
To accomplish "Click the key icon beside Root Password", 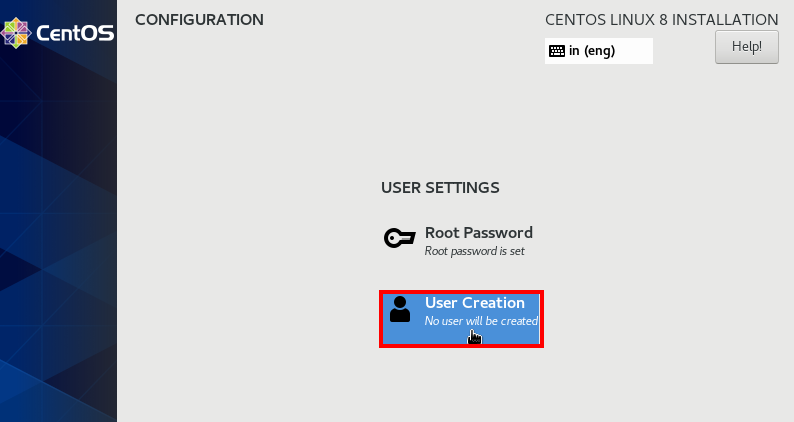I will click(399, 238).
